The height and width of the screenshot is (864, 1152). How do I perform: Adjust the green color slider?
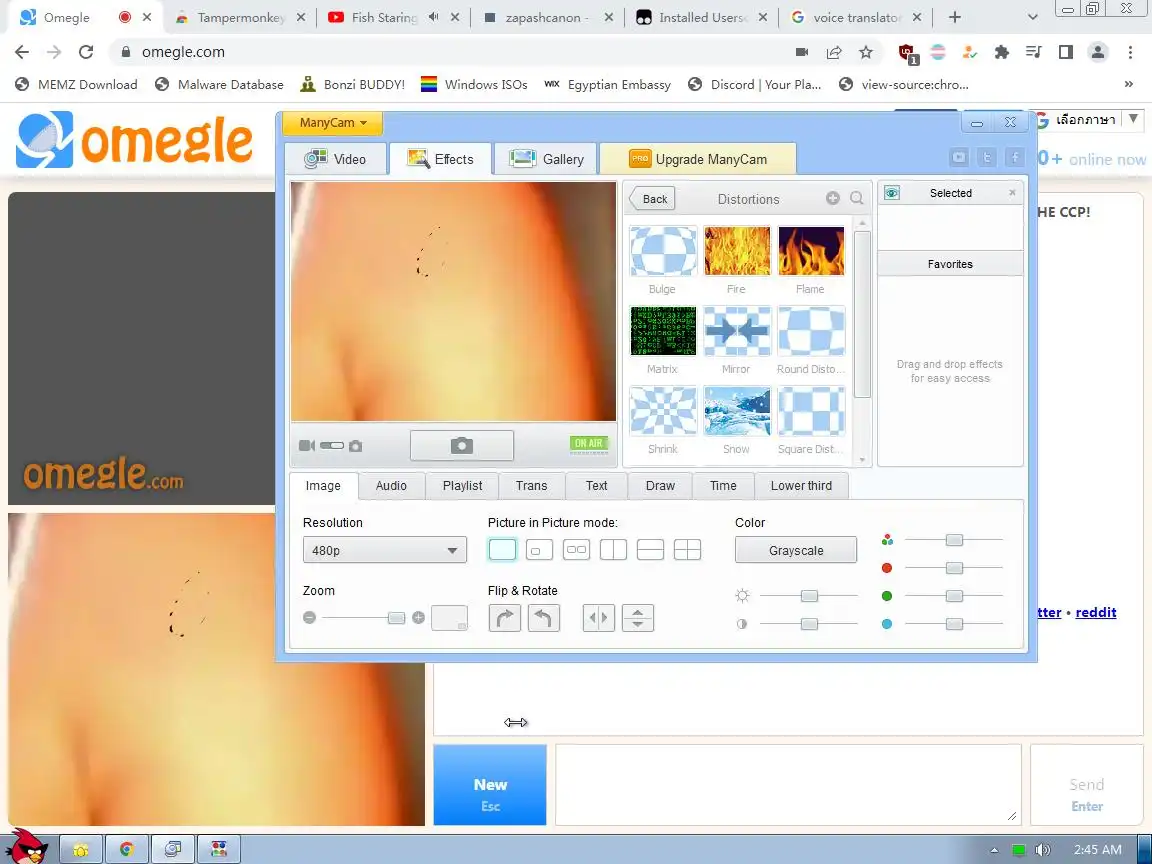954,596
